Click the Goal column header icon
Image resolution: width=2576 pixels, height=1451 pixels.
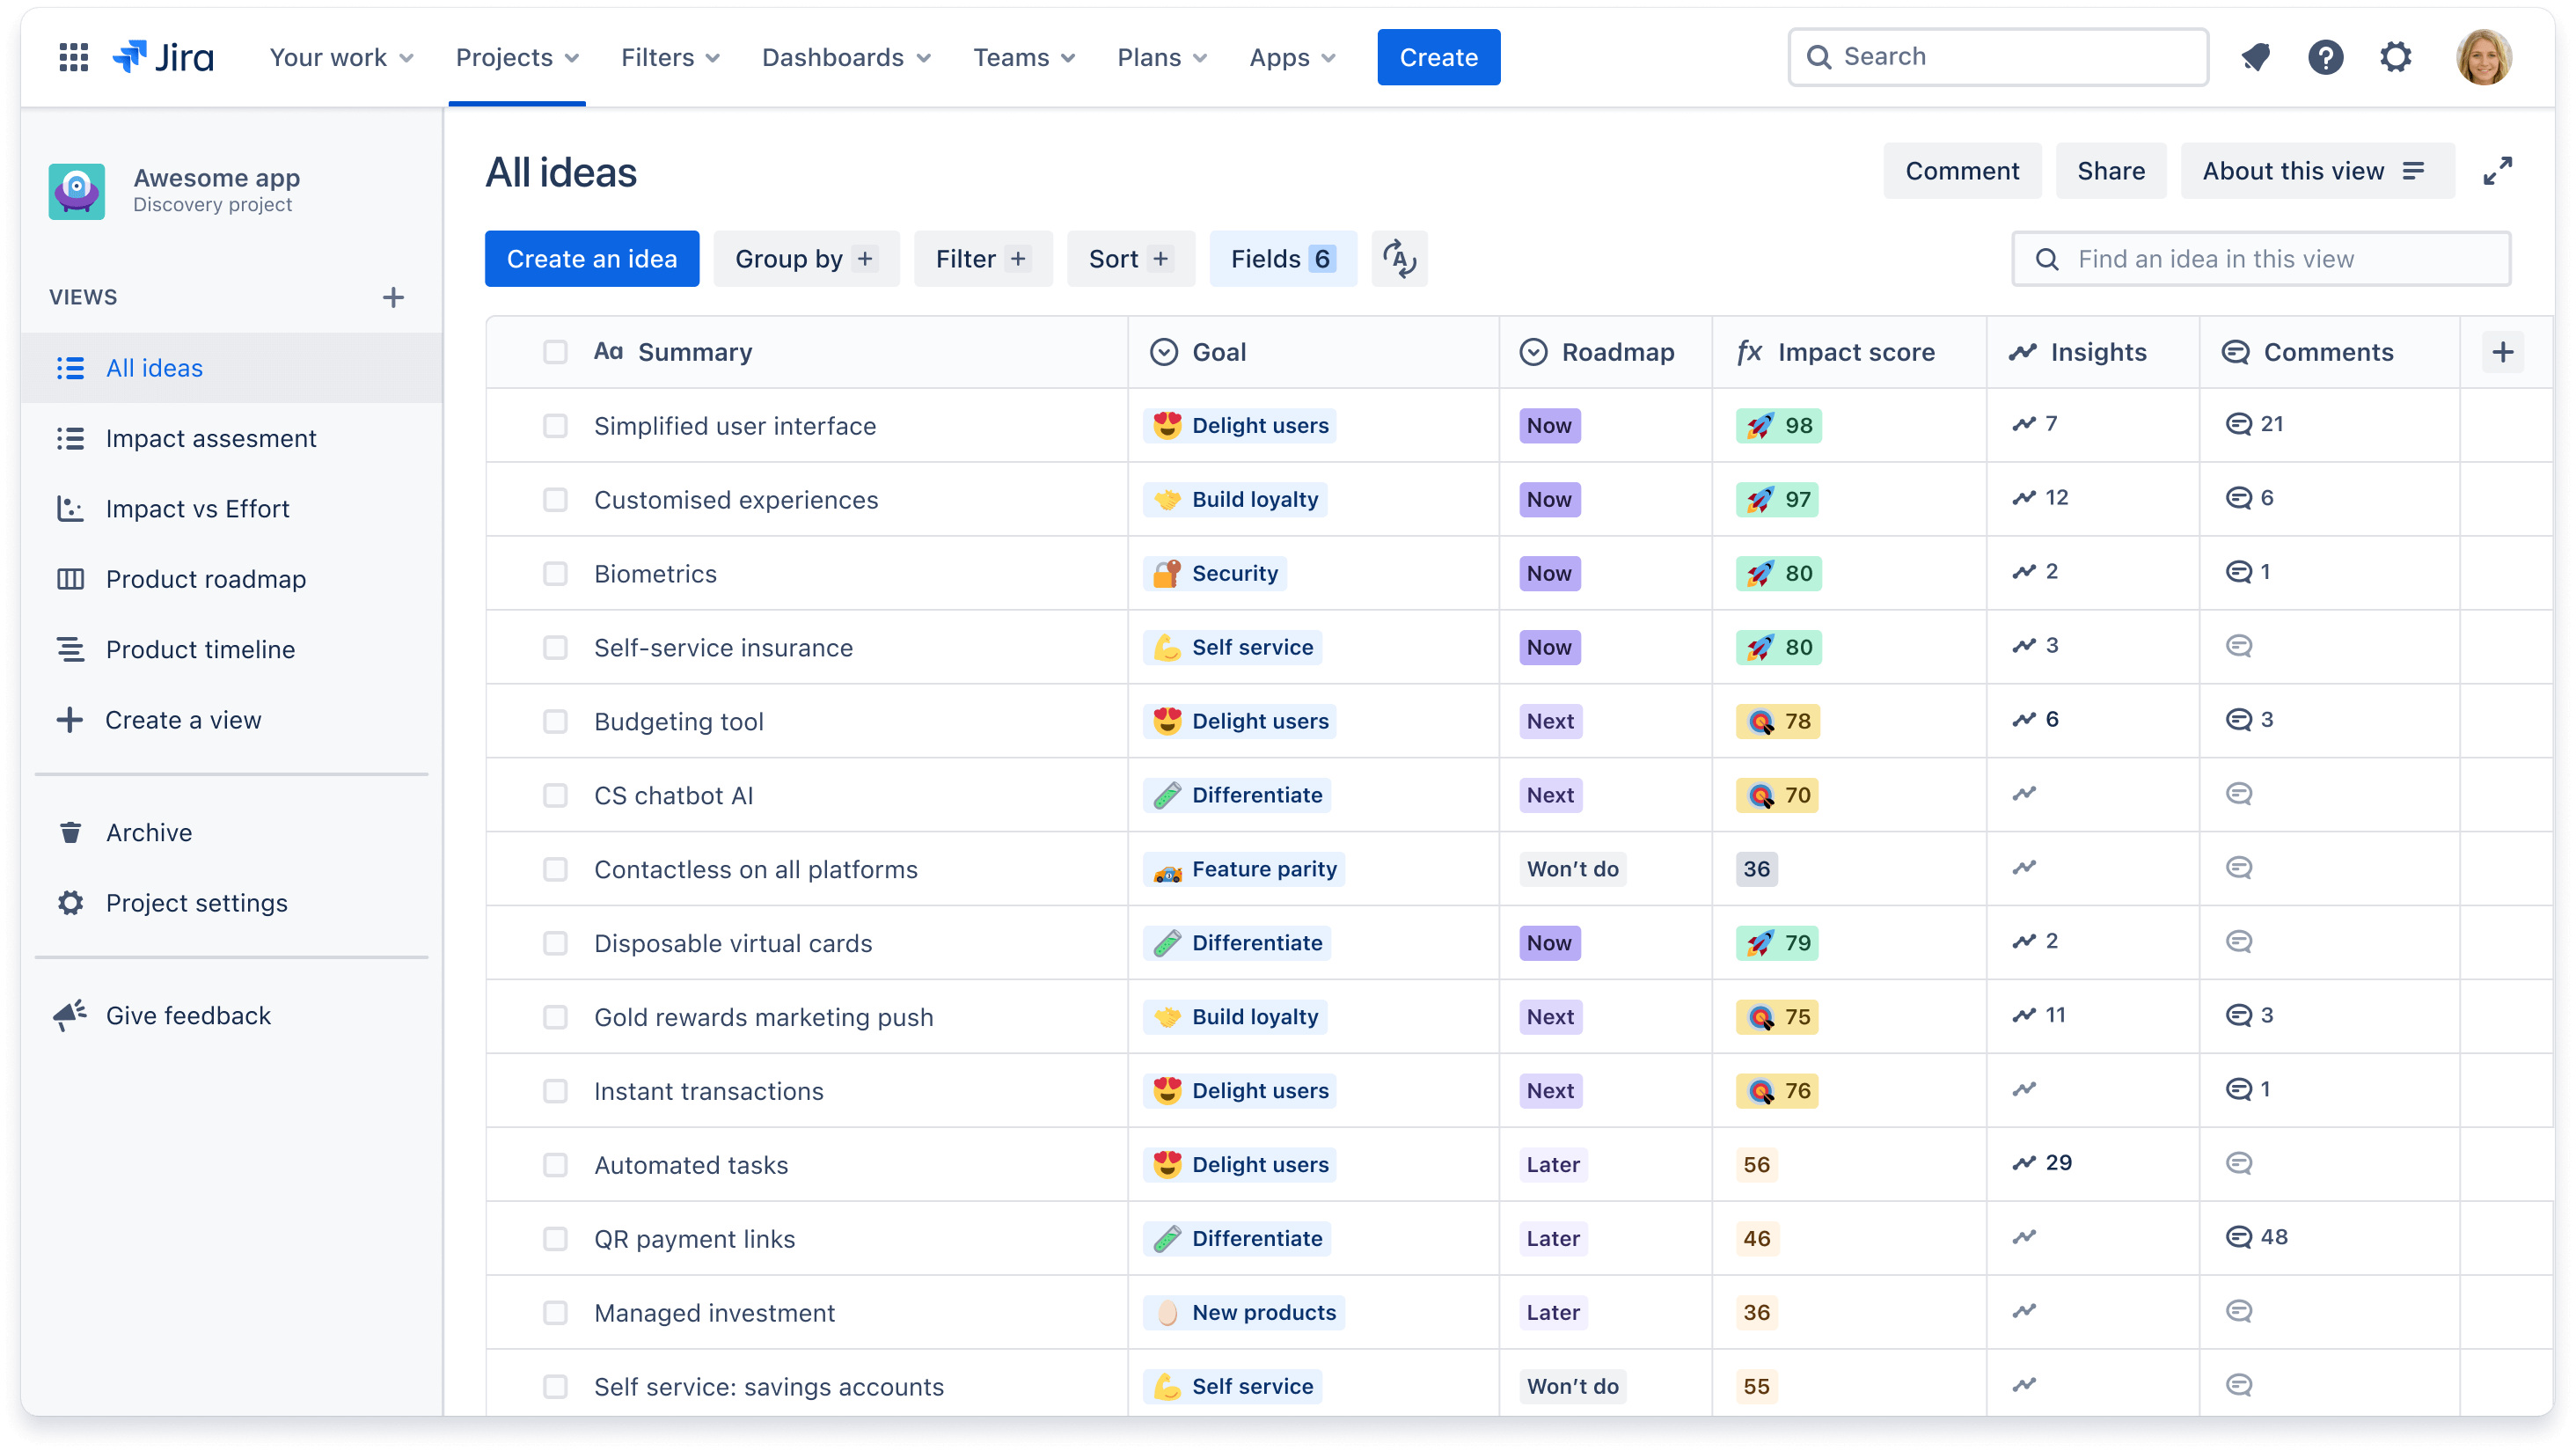1164,350
